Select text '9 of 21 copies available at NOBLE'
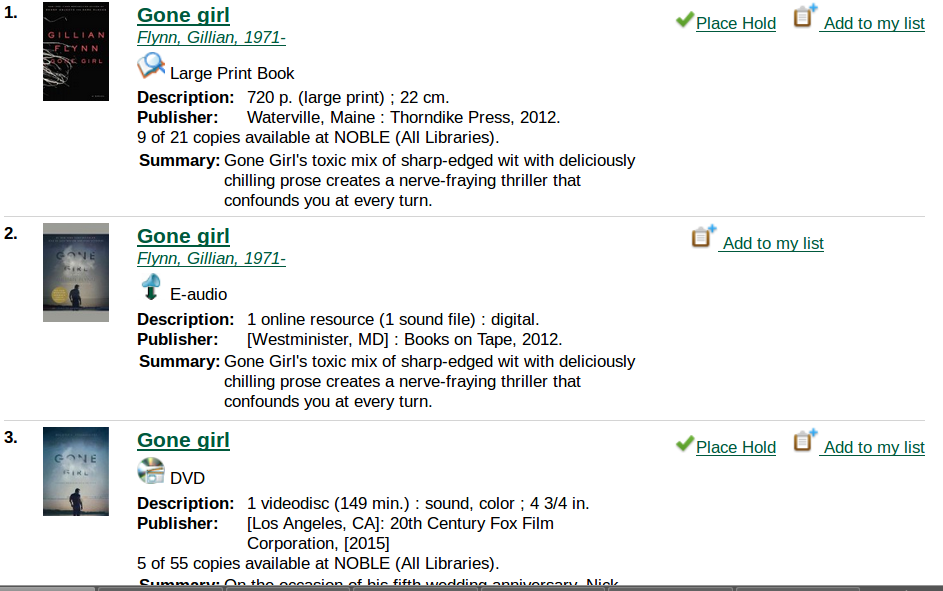Viewport: 943px width, 591px height. pos(263,138)
